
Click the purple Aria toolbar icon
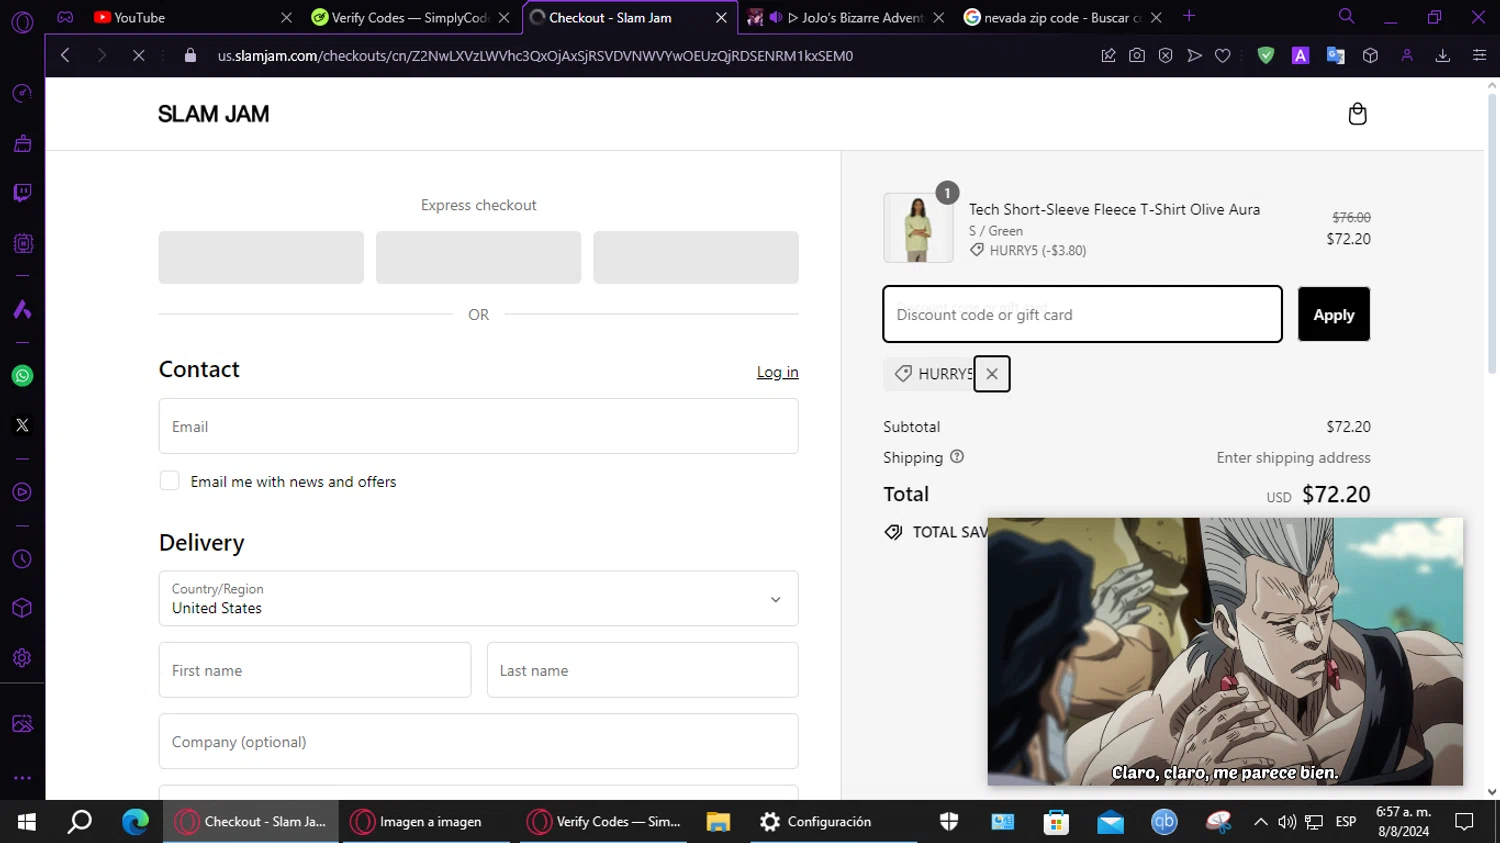pos(1301,56)
